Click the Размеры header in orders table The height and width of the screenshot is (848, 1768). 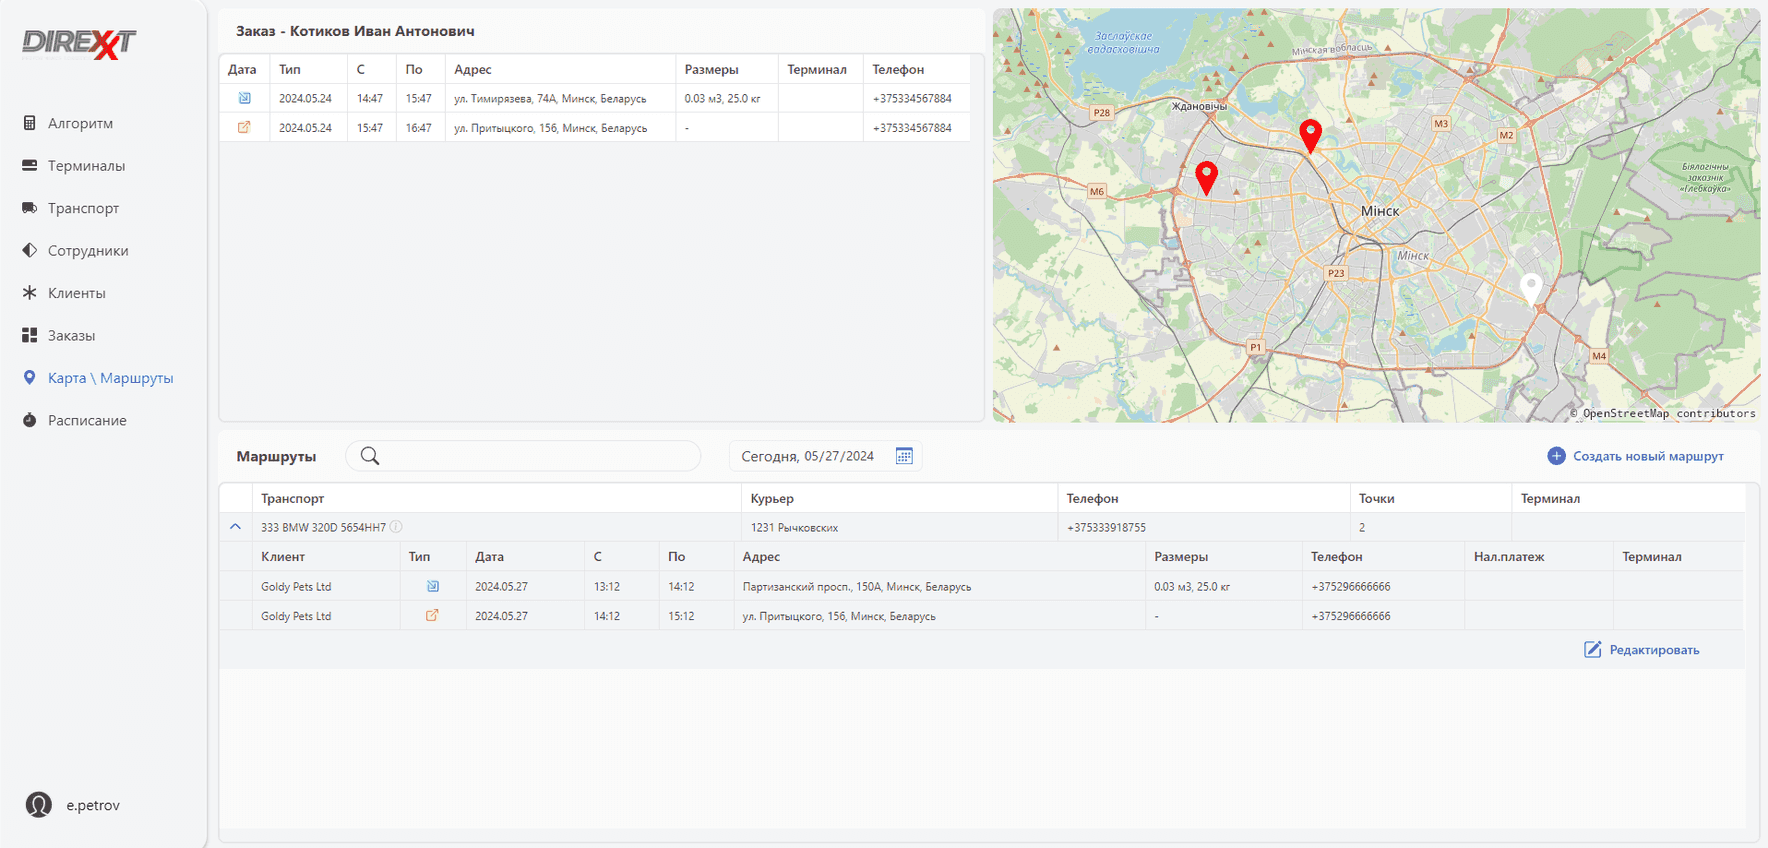click(x=711, y=69)
